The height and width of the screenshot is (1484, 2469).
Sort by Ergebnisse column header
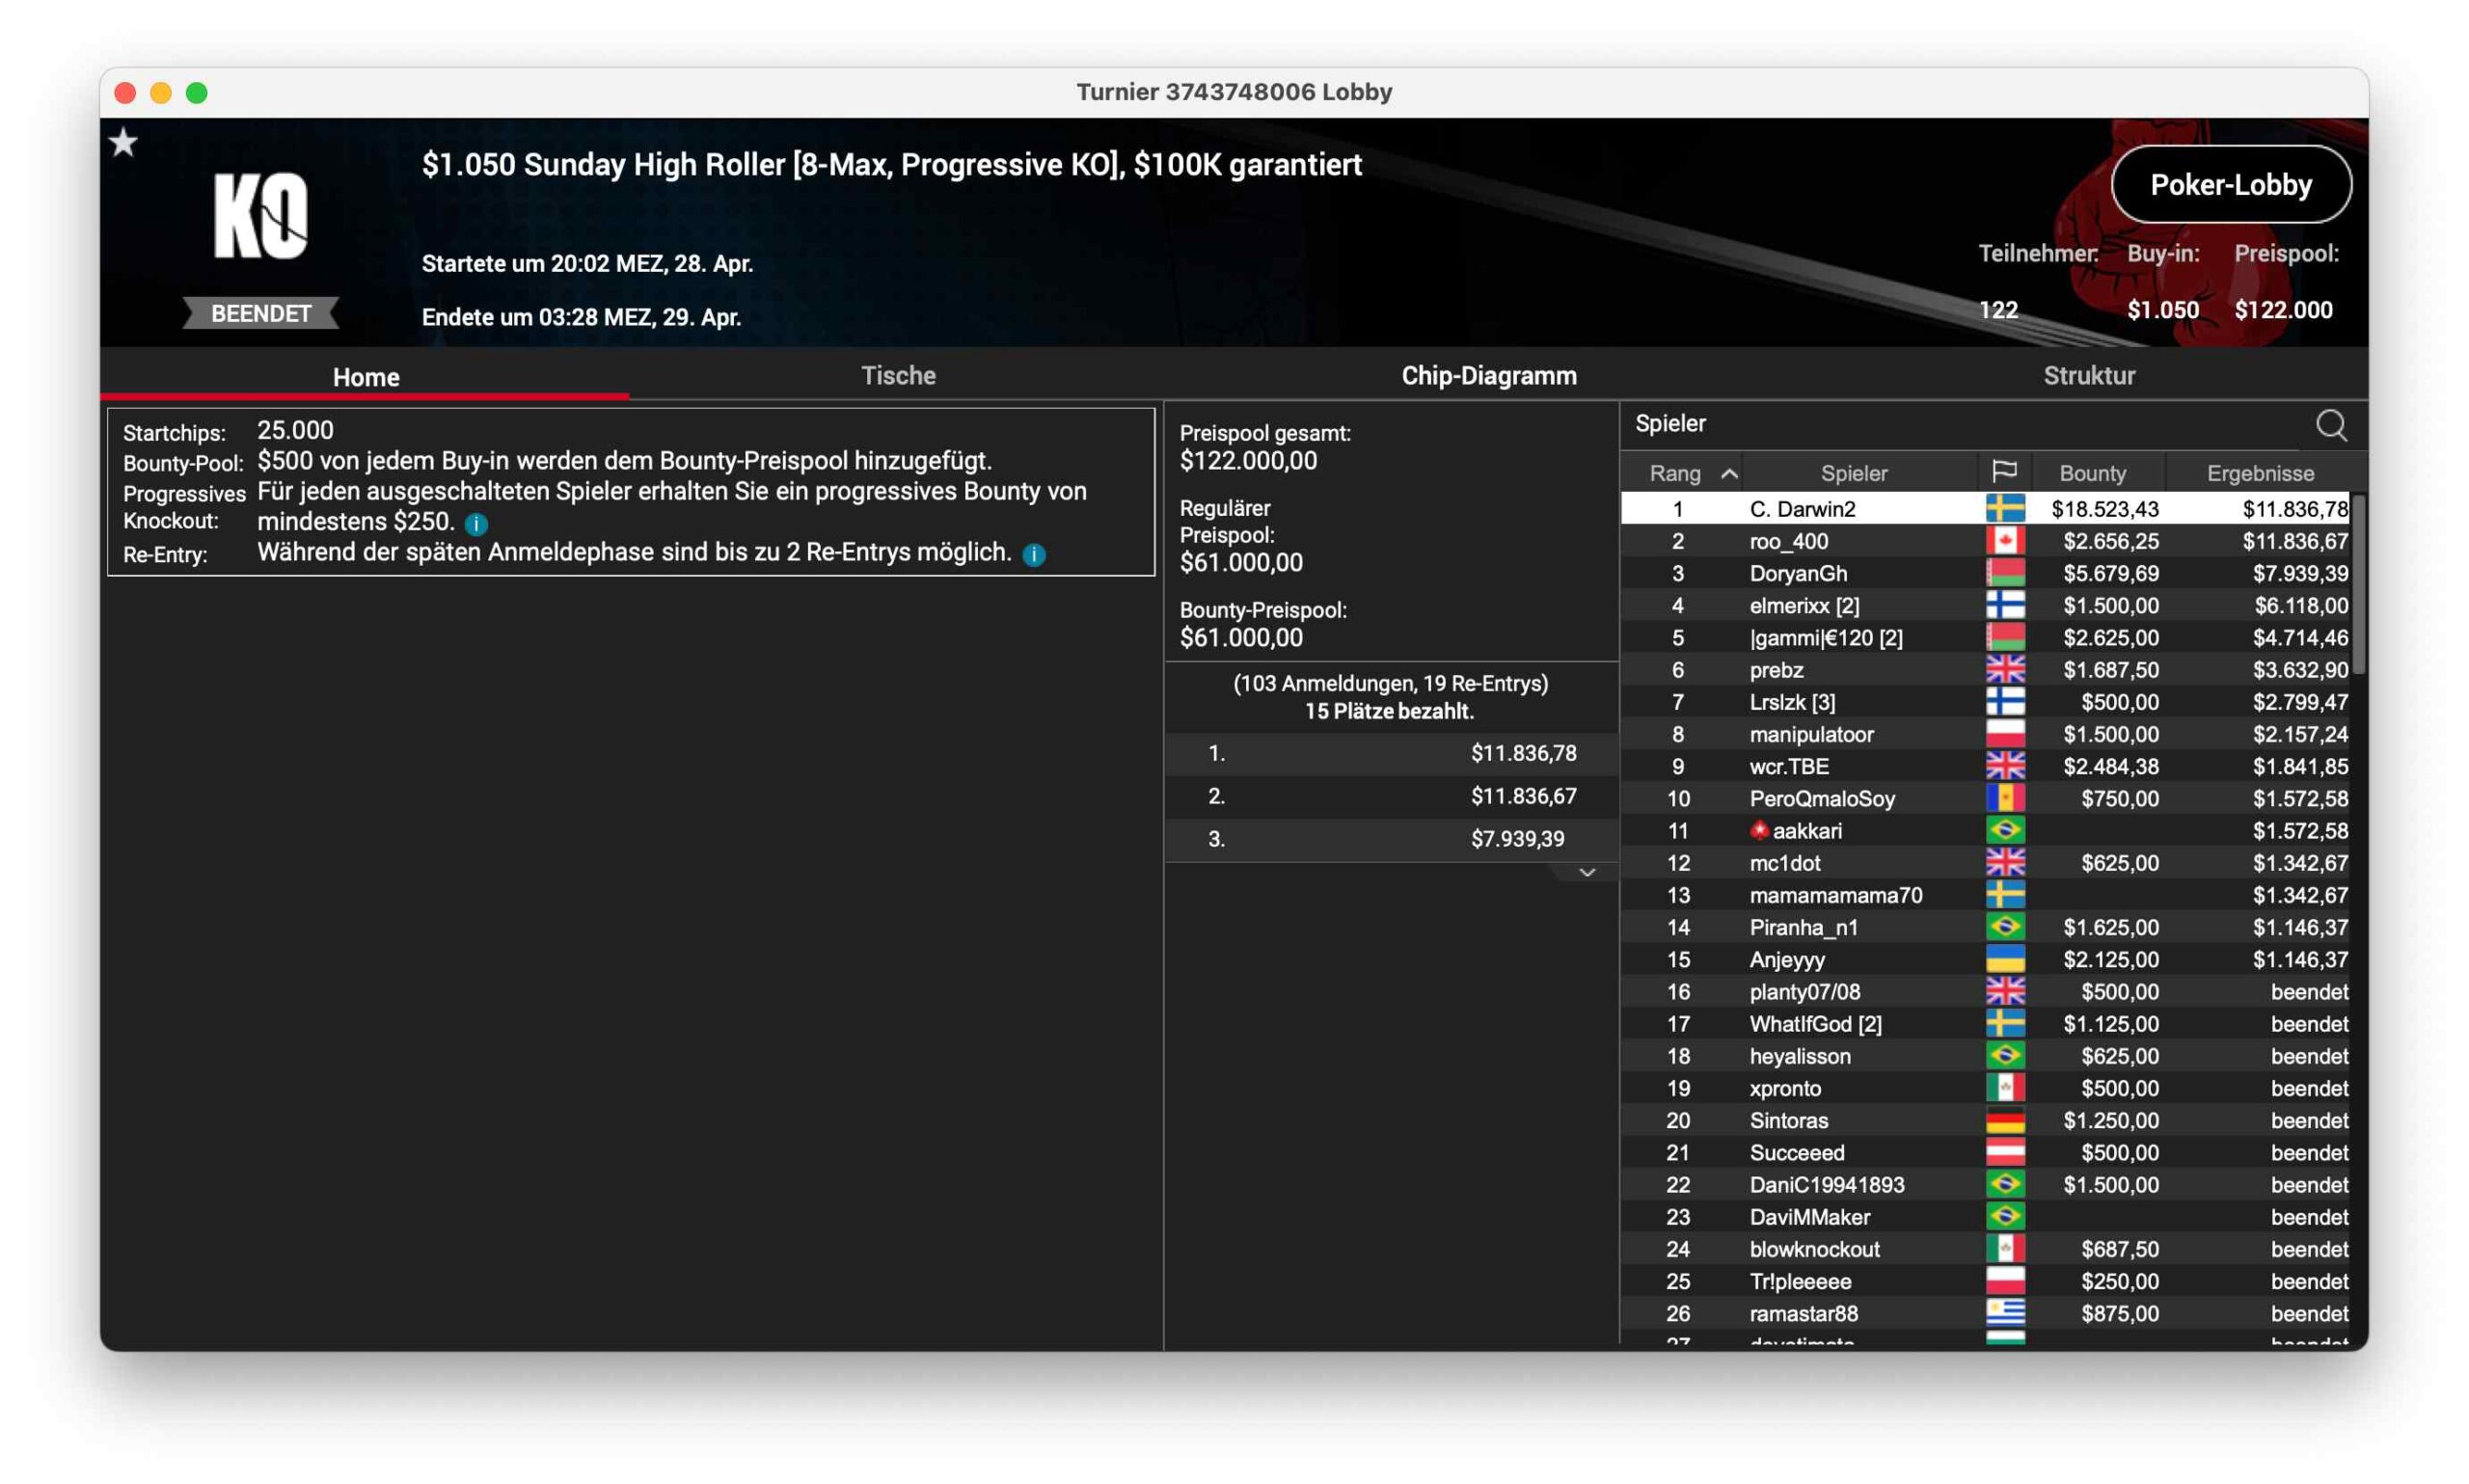coord(2260,473)
